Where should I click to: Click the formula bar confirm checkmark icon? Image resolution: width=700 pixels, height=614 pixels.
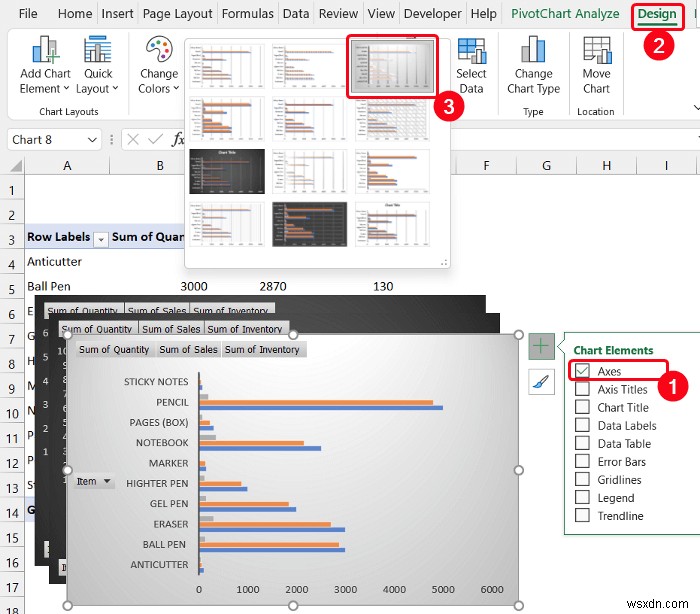[155, 140]
